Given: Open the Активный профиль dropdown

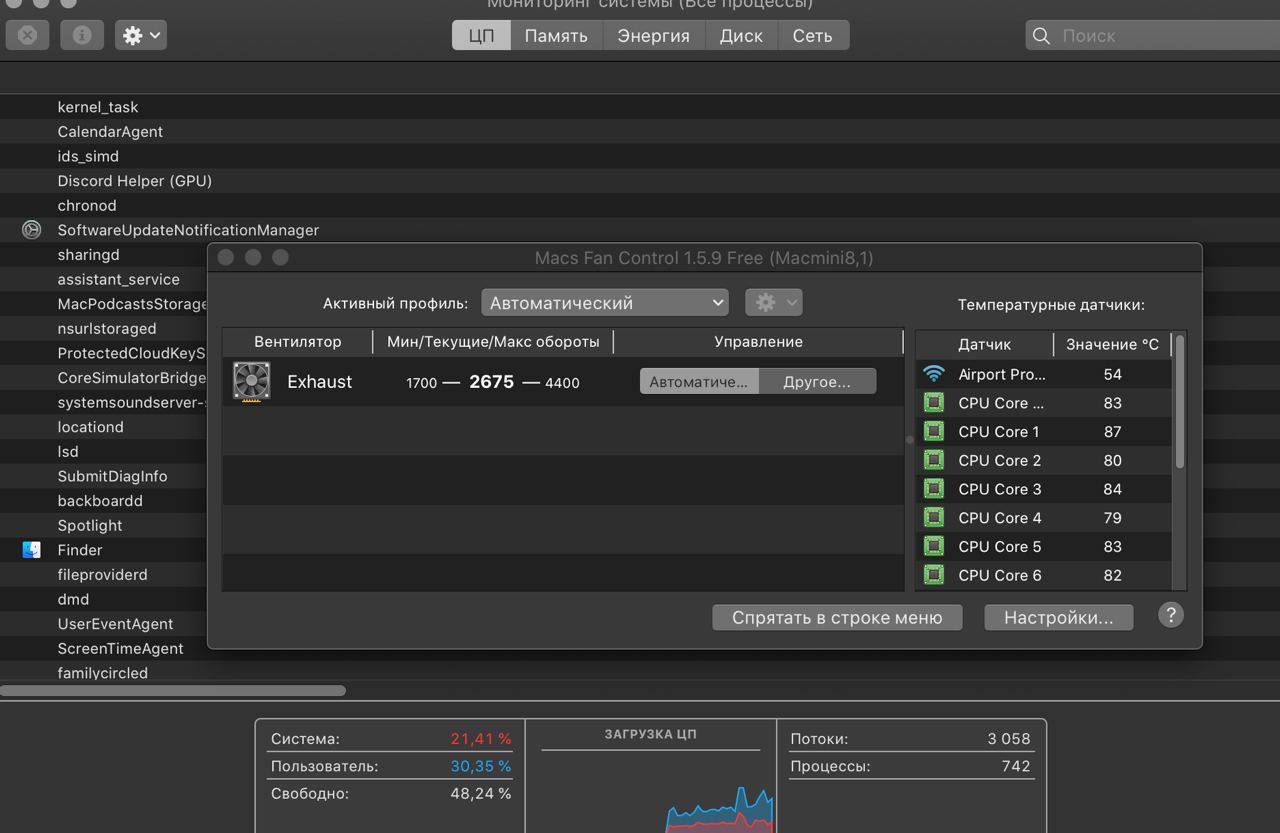Looking at the screenshot, I should tap(605, 303).
